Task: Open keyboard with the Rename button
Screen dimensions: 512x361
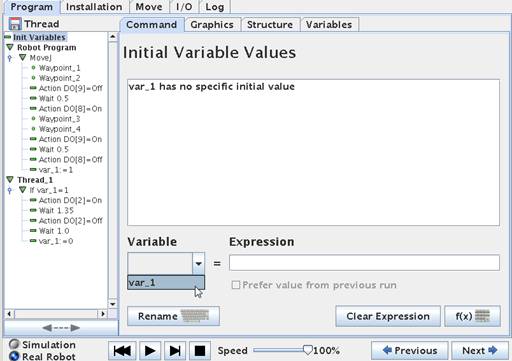Action: pyautogui.click(x=173, y=316)
